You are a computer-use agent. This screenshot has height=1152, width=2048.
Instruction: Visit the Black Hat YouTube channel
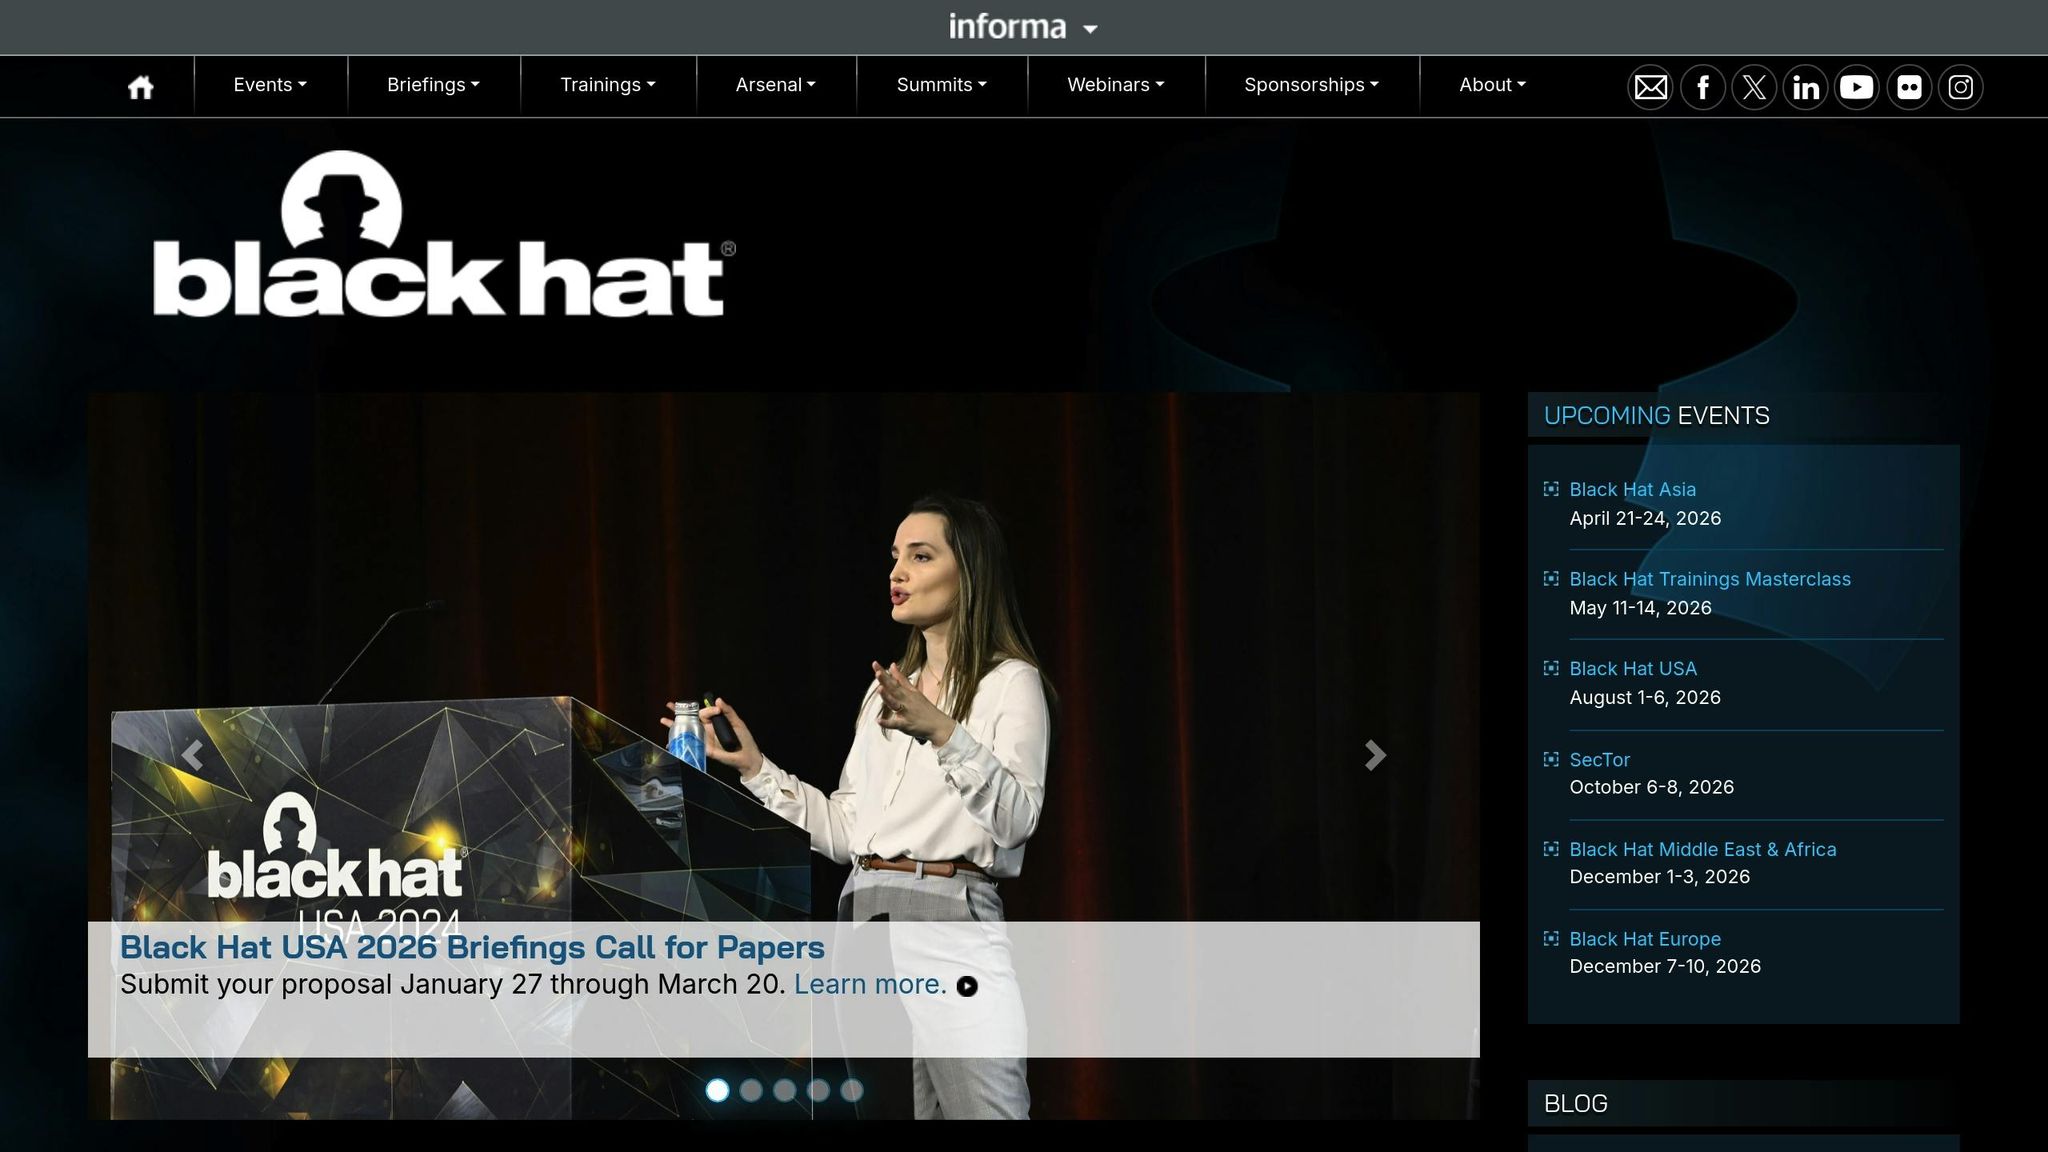[x=1858, y=87]
